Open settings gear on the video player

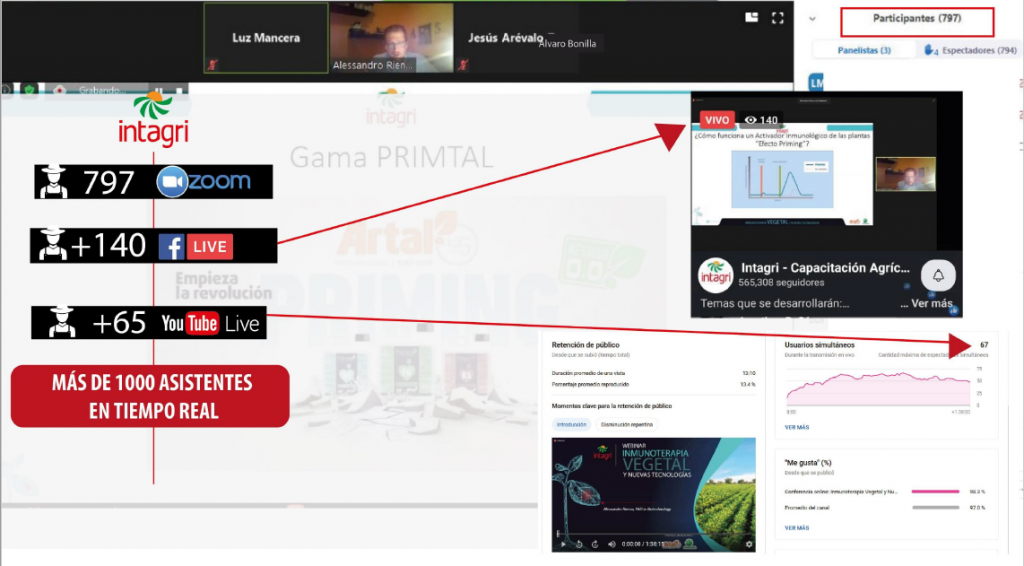click(749, 544)
